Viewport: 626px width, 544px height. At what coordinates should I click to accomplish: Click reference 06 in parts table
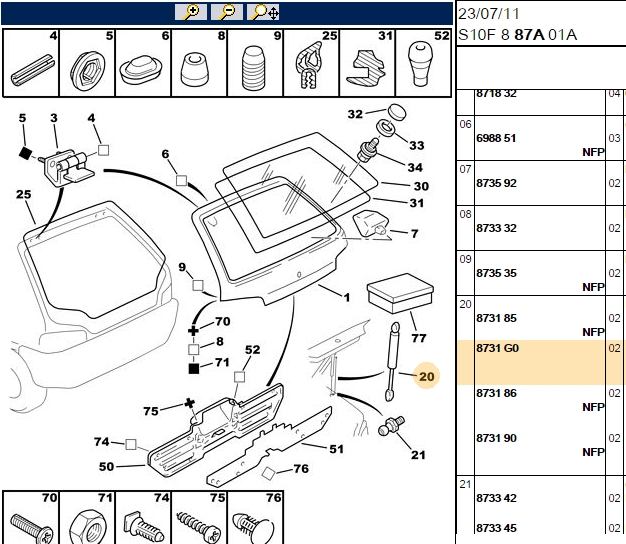(x=466, y=124)
